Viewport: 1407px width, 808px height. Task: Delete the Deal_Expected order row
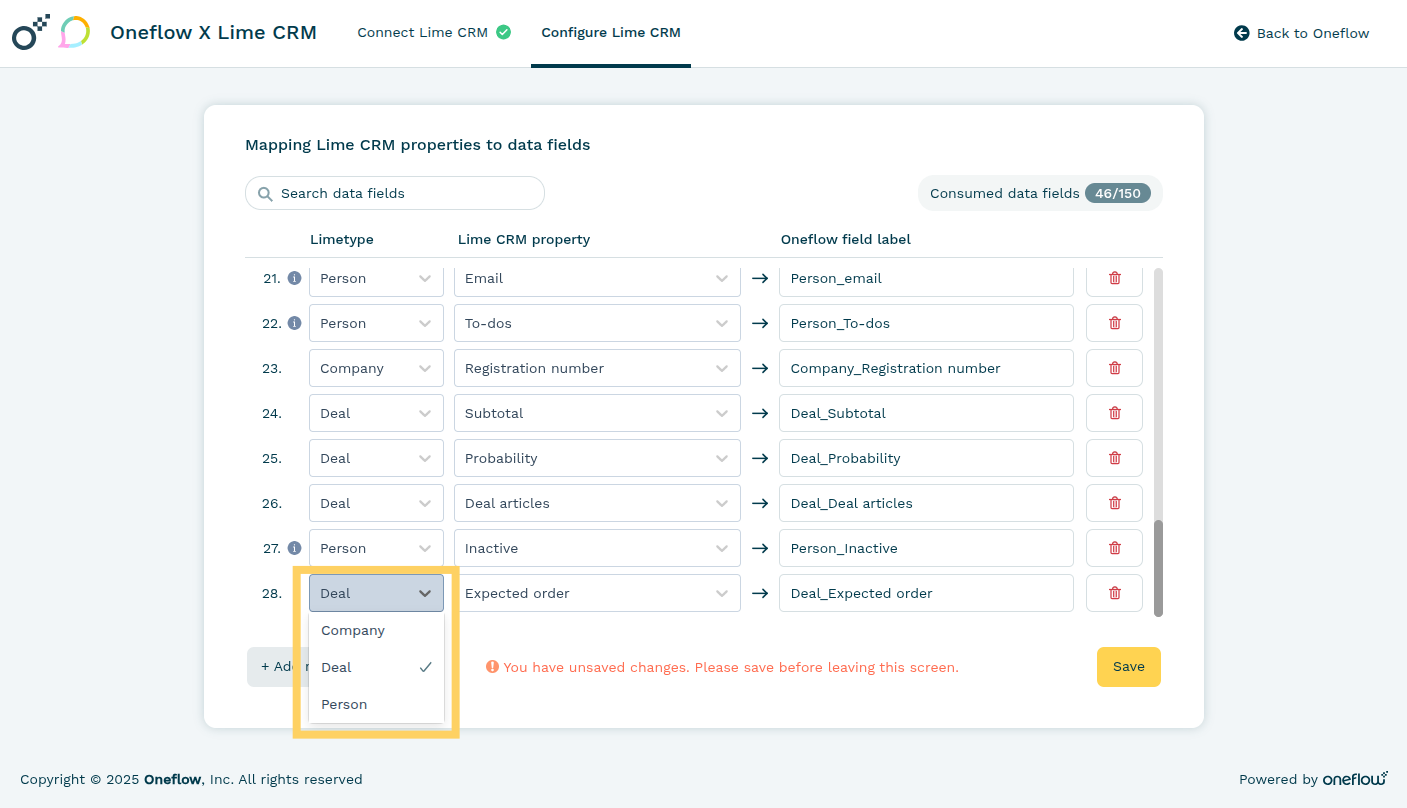point(1114,593)
